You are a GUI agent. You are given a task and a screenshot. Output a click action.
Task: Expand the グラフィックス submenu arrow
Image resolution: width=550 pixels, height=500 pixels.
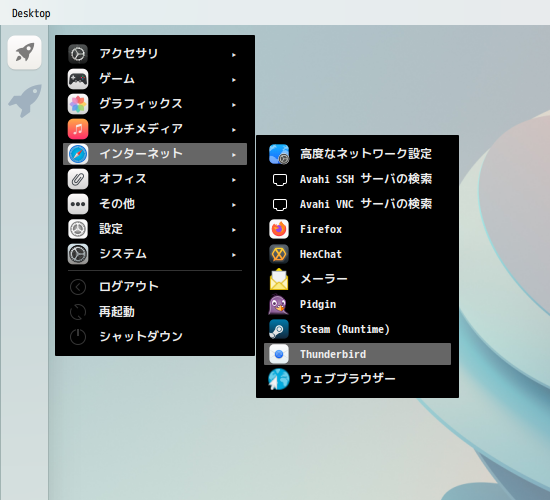coord(234,105)
